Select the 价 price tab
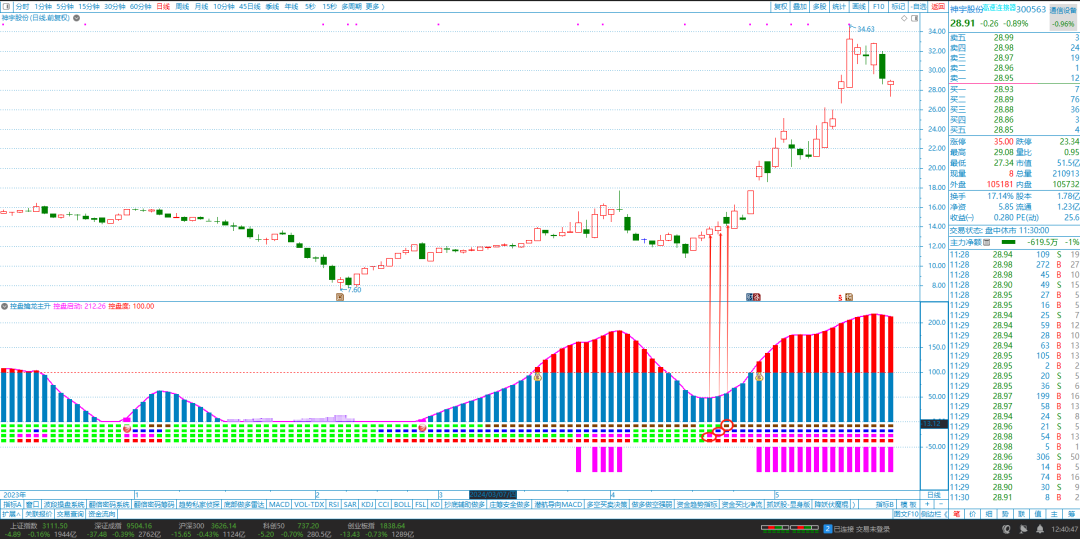Viewport: 1080px width, 539px height. click(x=973, y=514)
